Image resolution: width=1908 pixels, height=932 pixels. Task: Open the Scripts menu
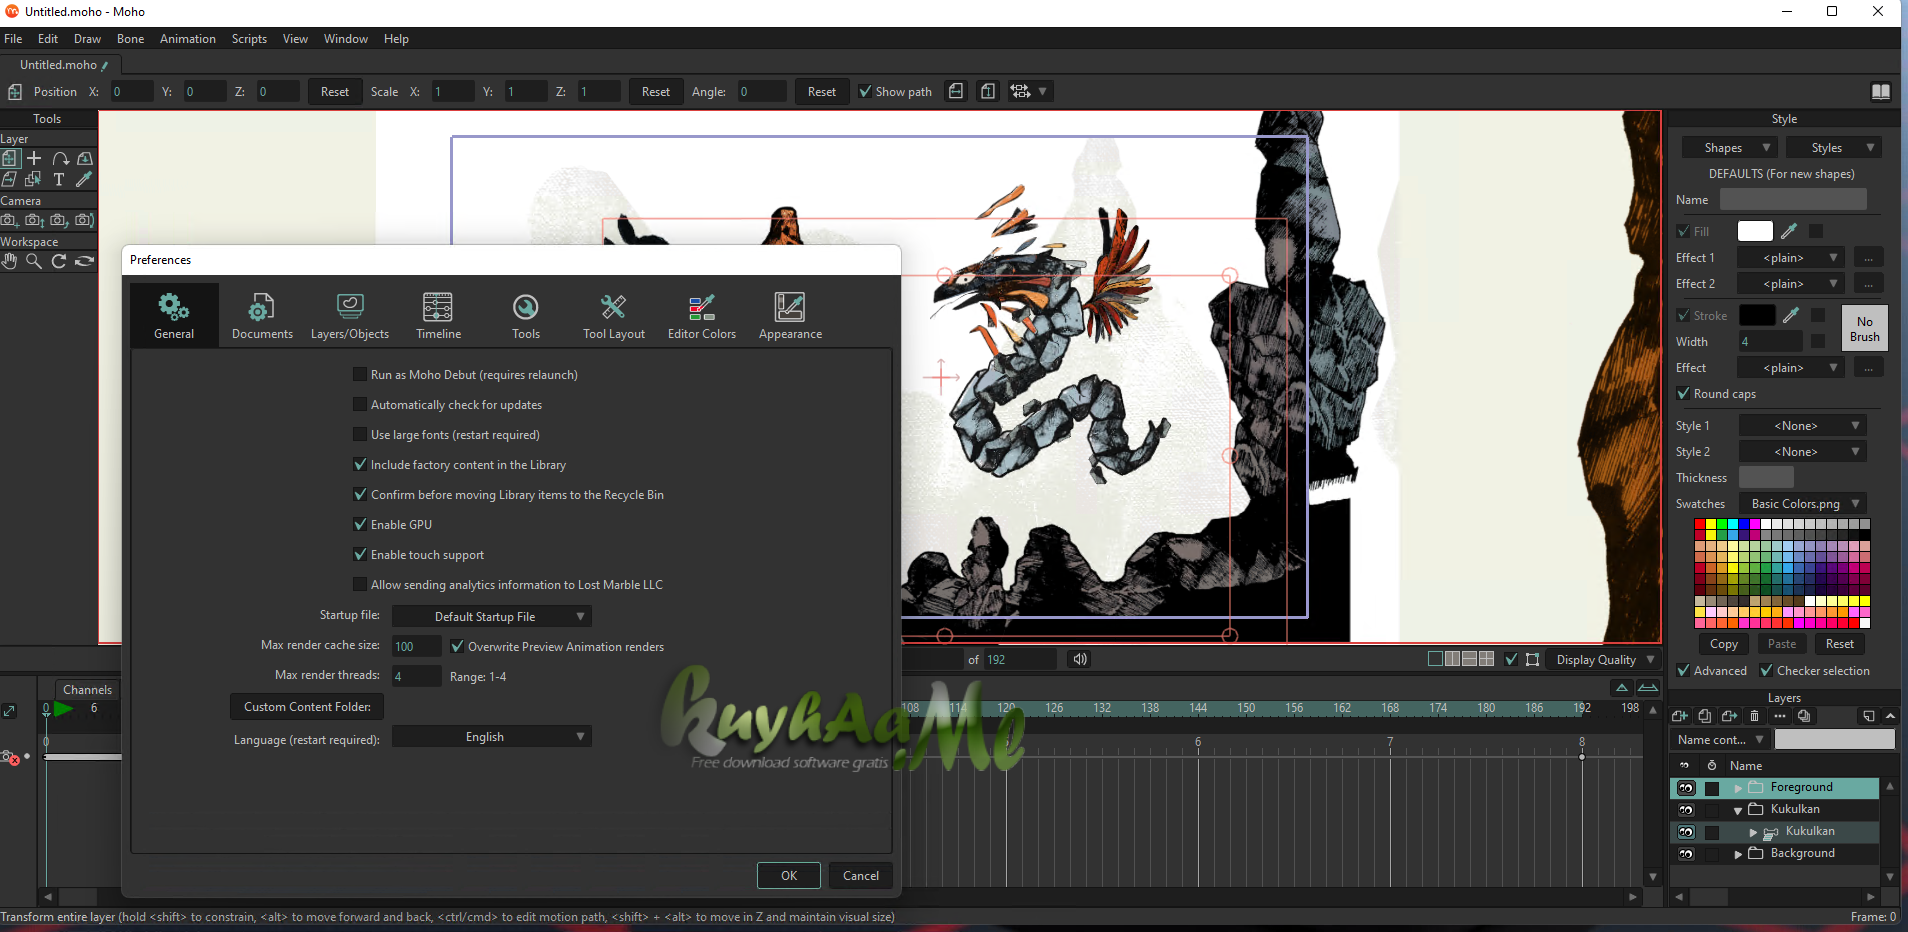pos(249,39)
